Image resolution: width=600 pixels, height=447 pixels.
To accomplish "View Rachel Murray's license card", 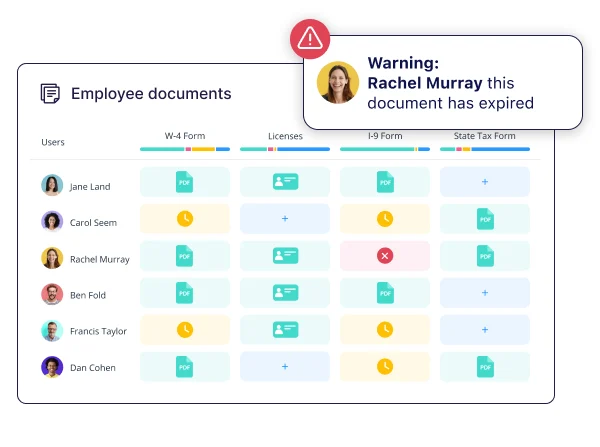I will coord(285,256).
